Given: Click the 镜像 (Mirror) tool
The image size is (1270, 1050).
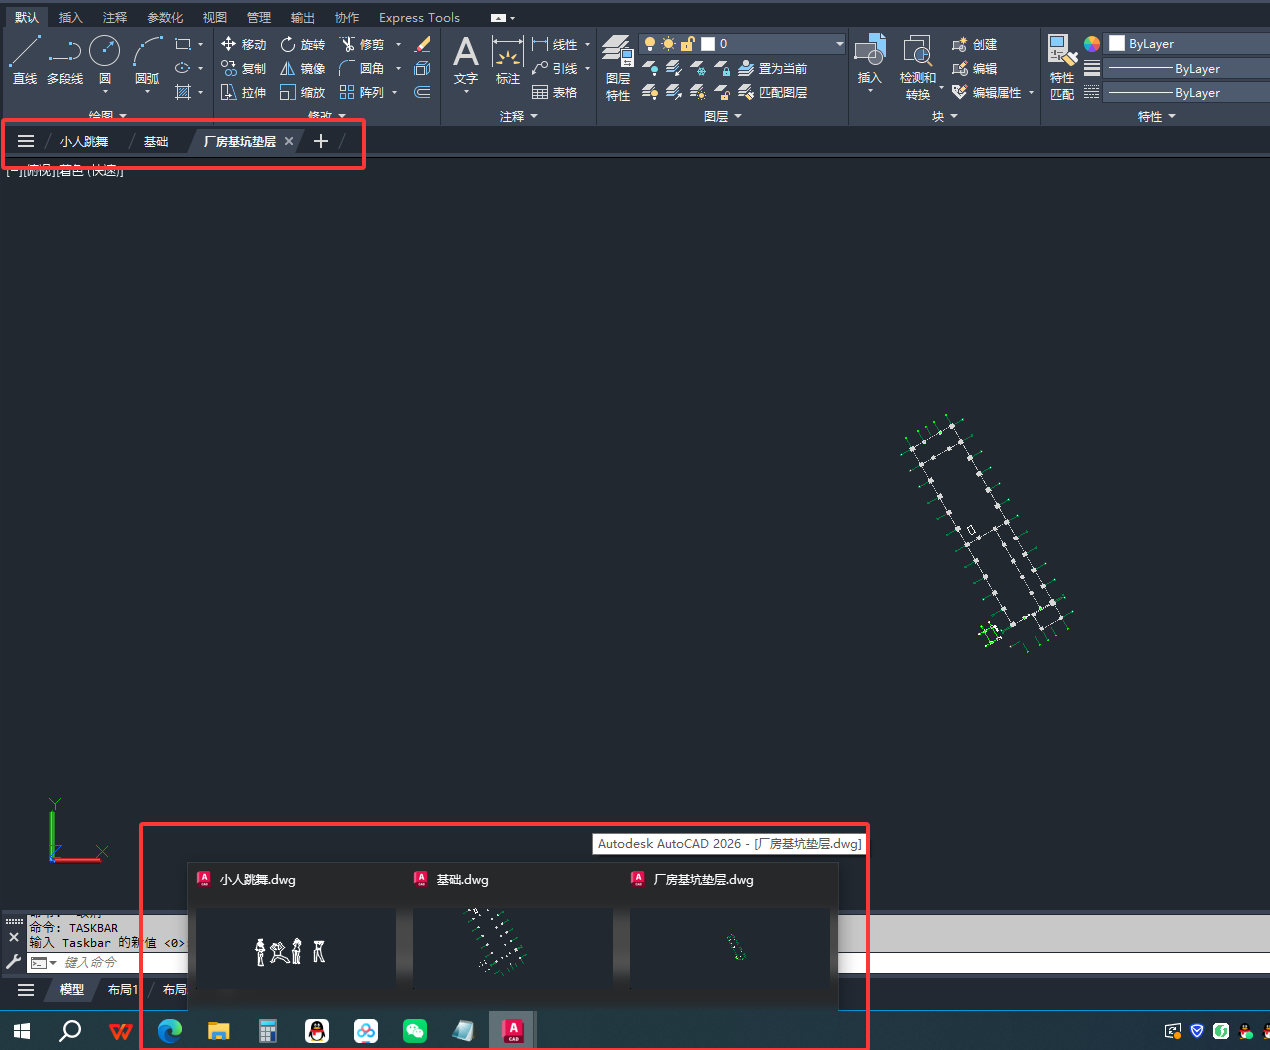Looking at the screenshot, I should coord(302,68).
